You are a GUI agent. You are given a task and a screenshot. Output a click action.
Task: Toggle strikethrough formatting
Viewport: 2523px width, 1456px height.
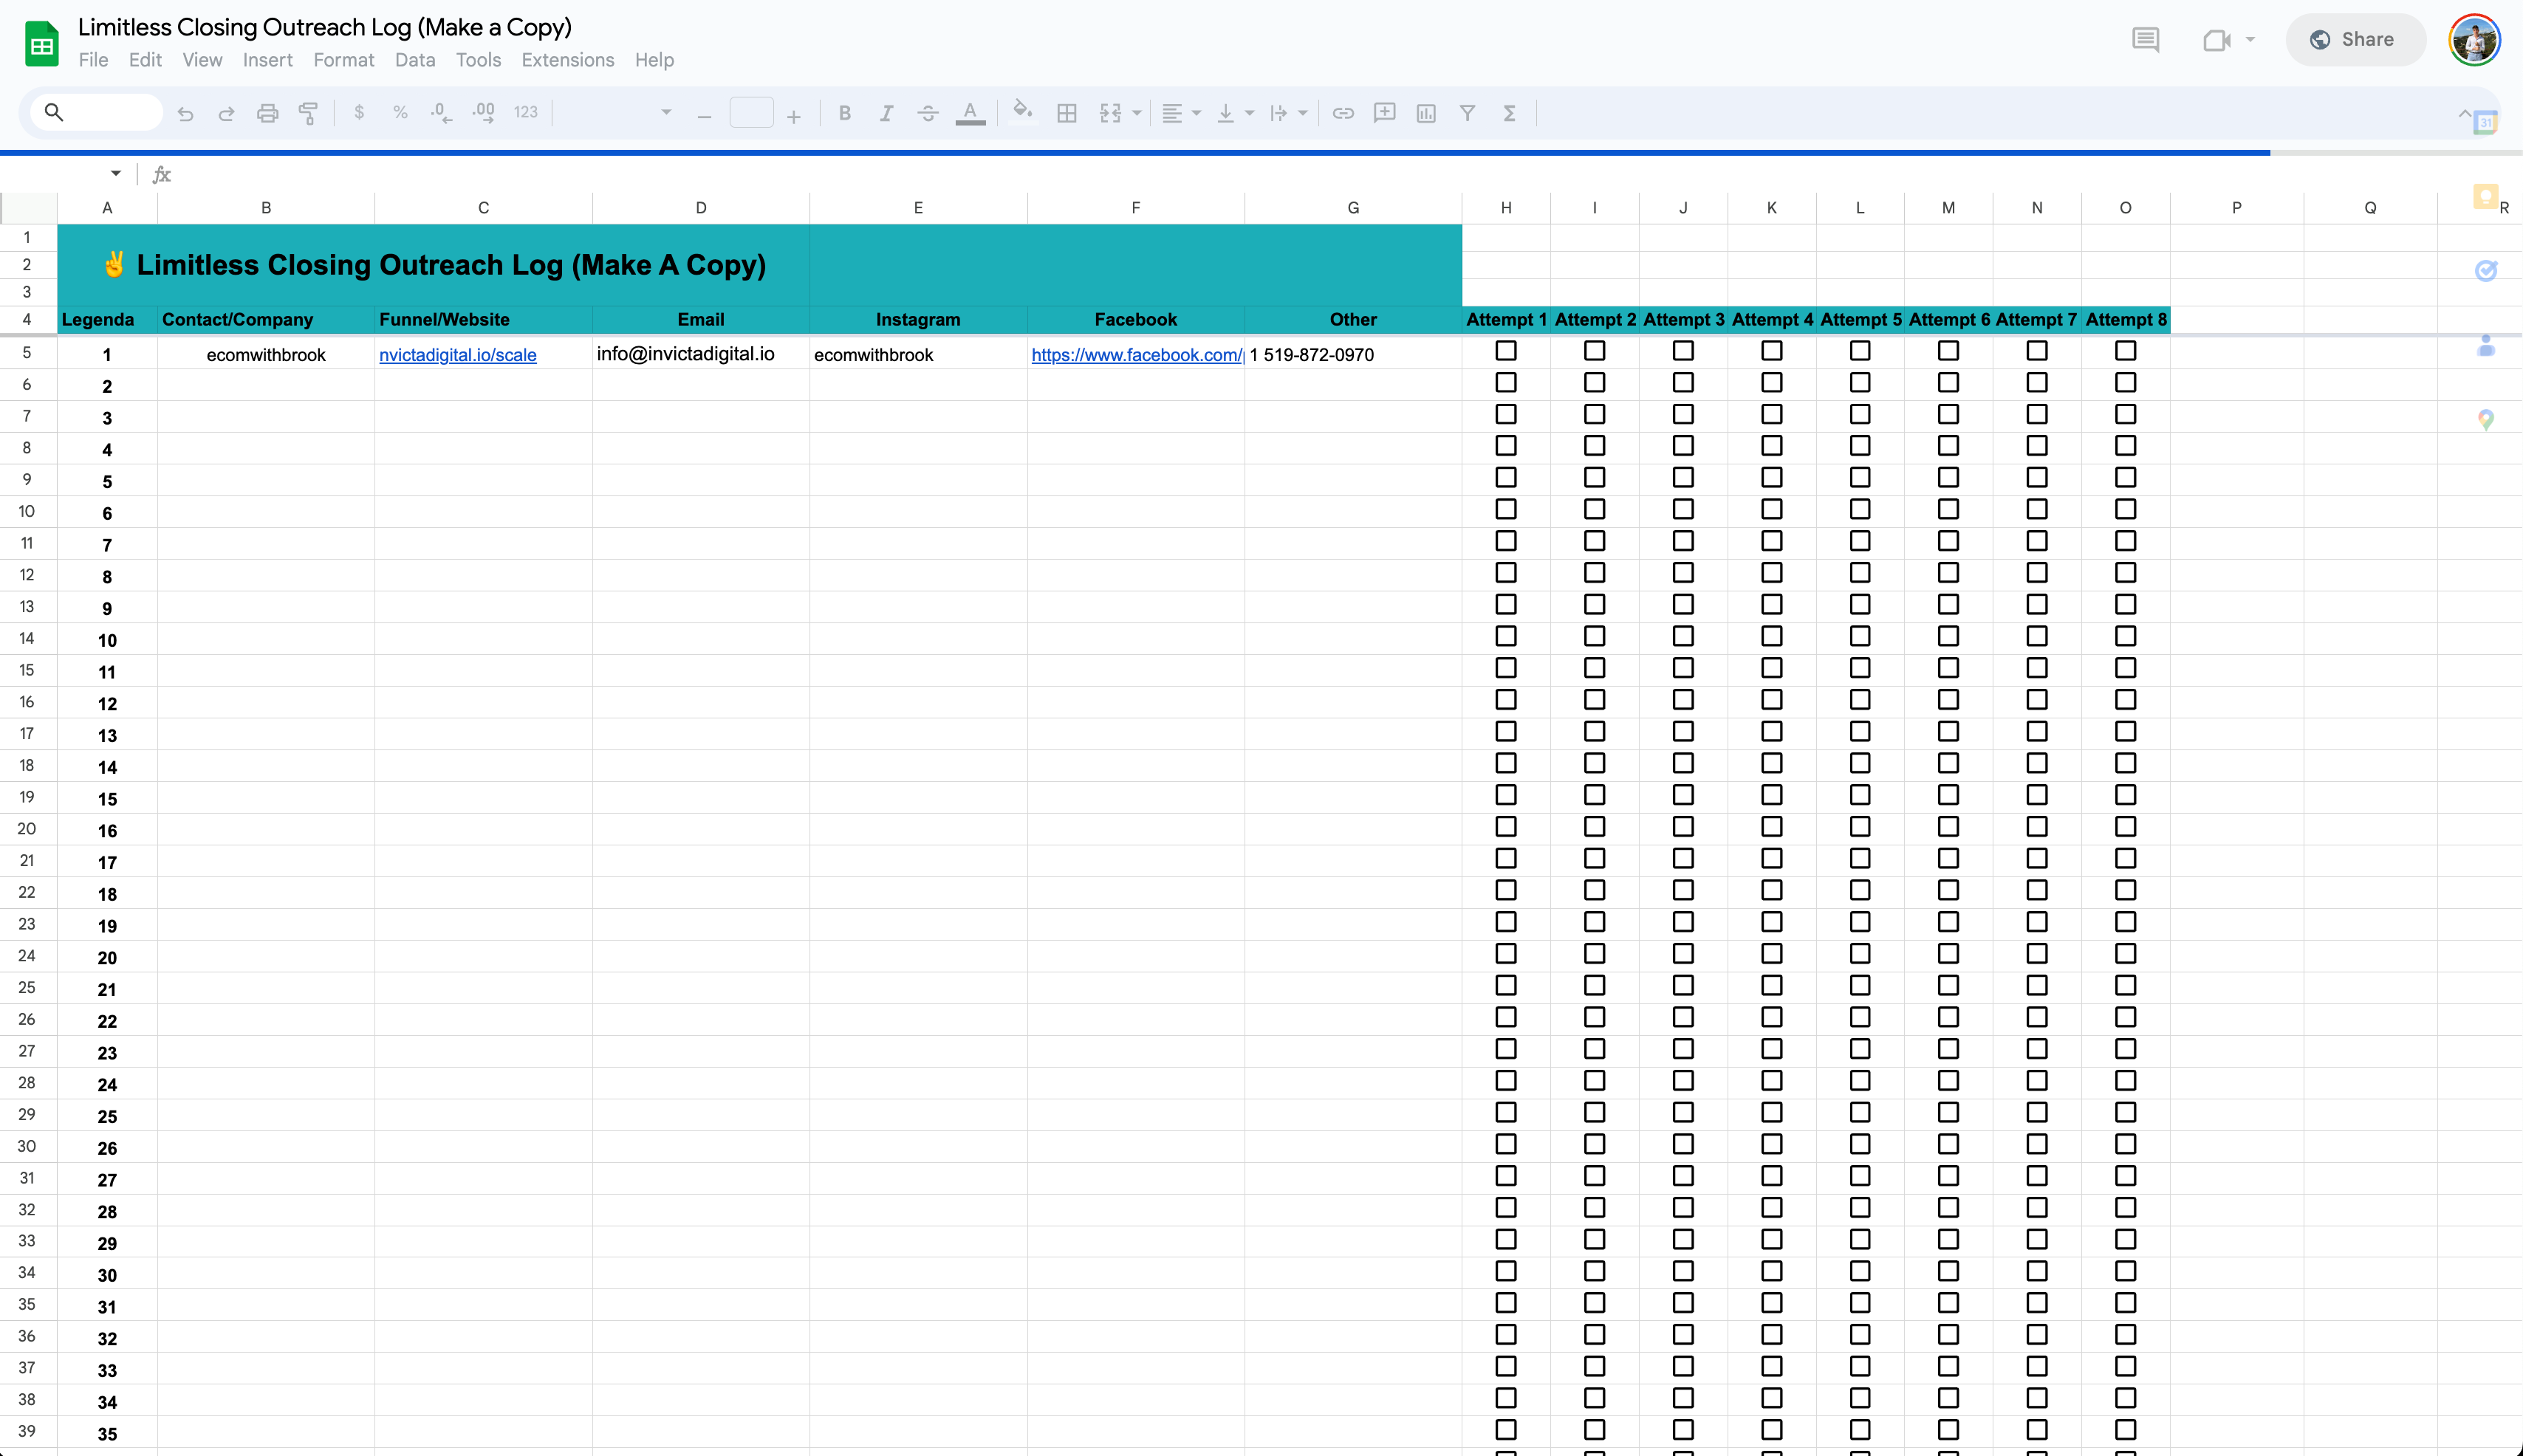click(927, 113)
